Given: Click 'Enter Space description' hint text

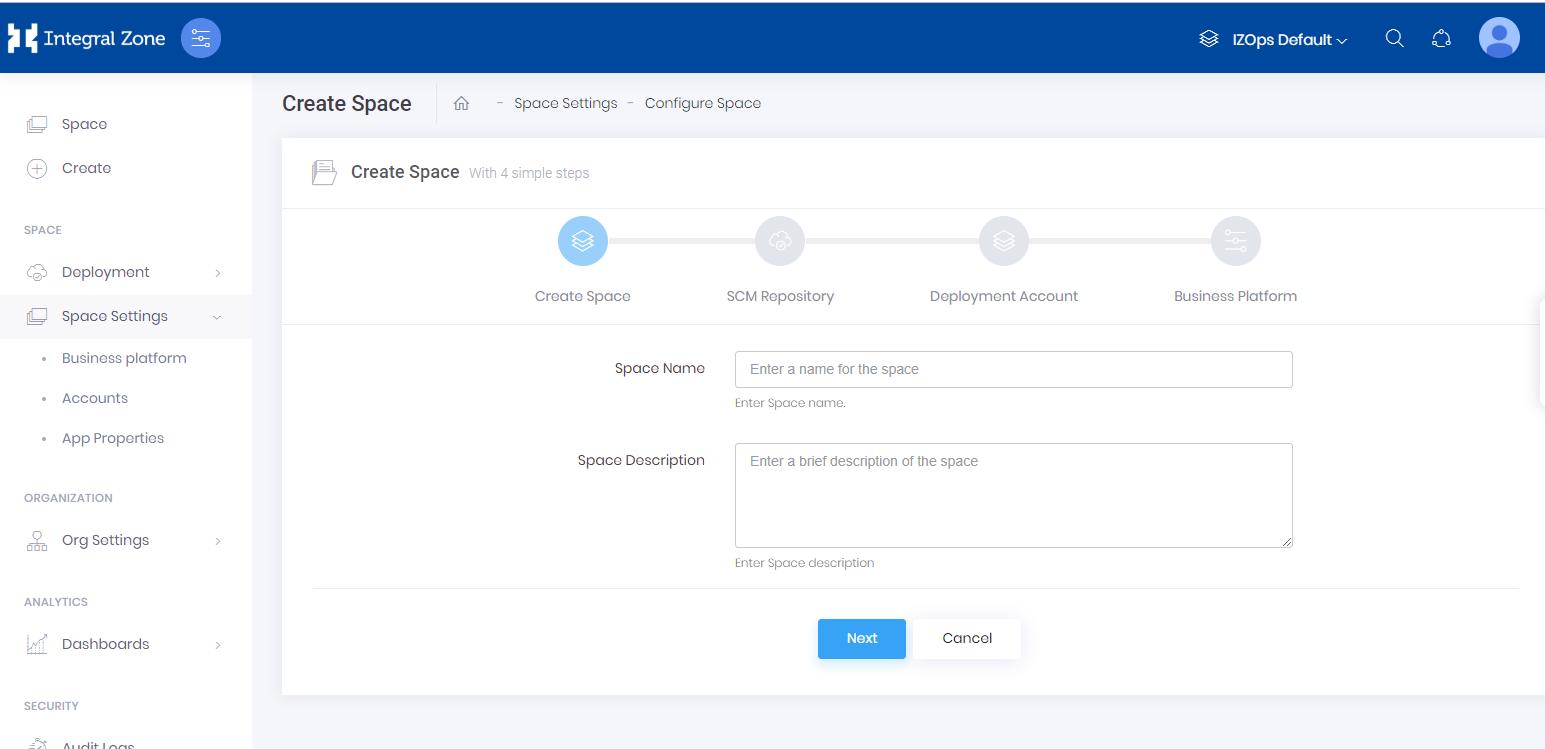Looking at the screenshot, I should (x=805, y=563).
